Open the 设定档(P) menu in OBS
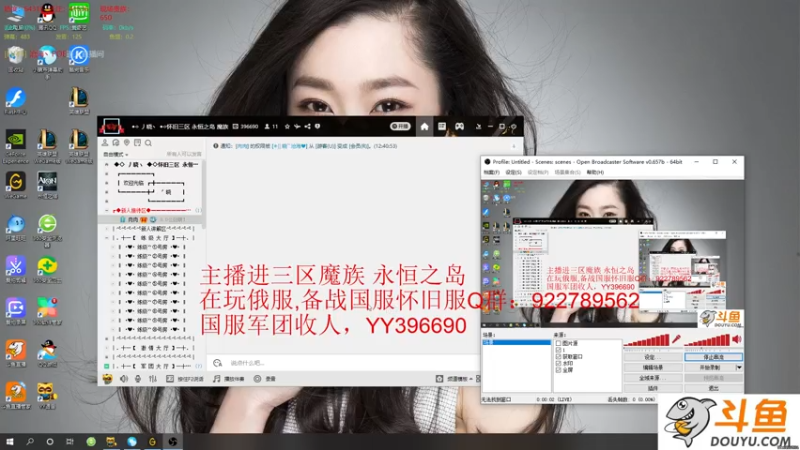The height and width of the screenshot is (450, 800). [538, 172]
